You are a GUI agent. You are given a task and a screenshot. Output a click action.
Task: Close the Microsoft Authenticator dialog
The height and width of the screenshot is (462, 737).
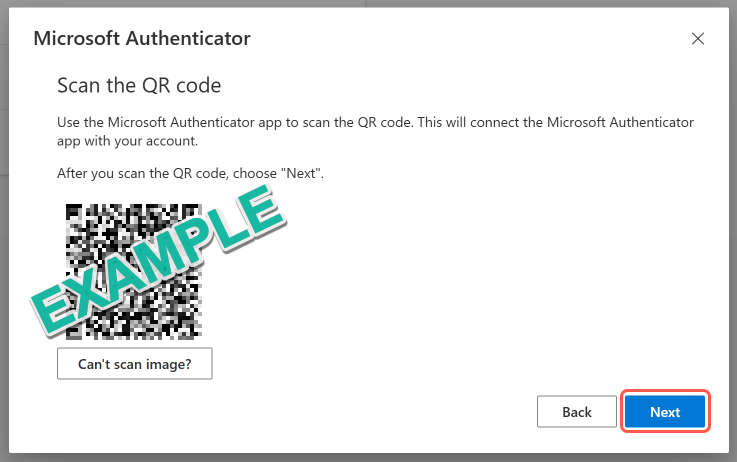pyautogui.click(x=698, y=39)
